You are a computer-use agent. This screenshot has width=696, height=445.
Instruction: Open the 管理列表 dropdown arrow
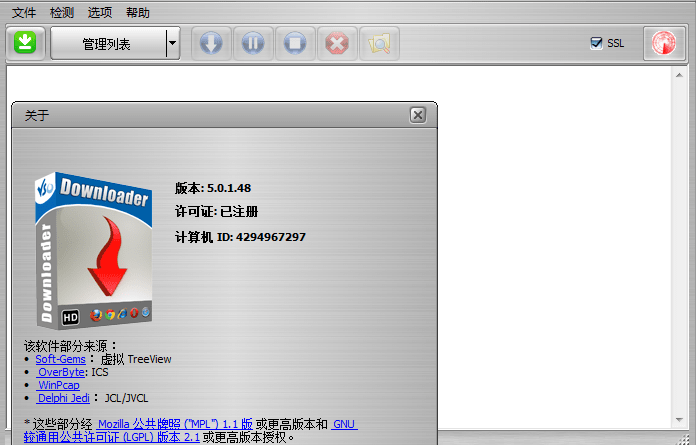pyautogui.click(x=173, y=43)
